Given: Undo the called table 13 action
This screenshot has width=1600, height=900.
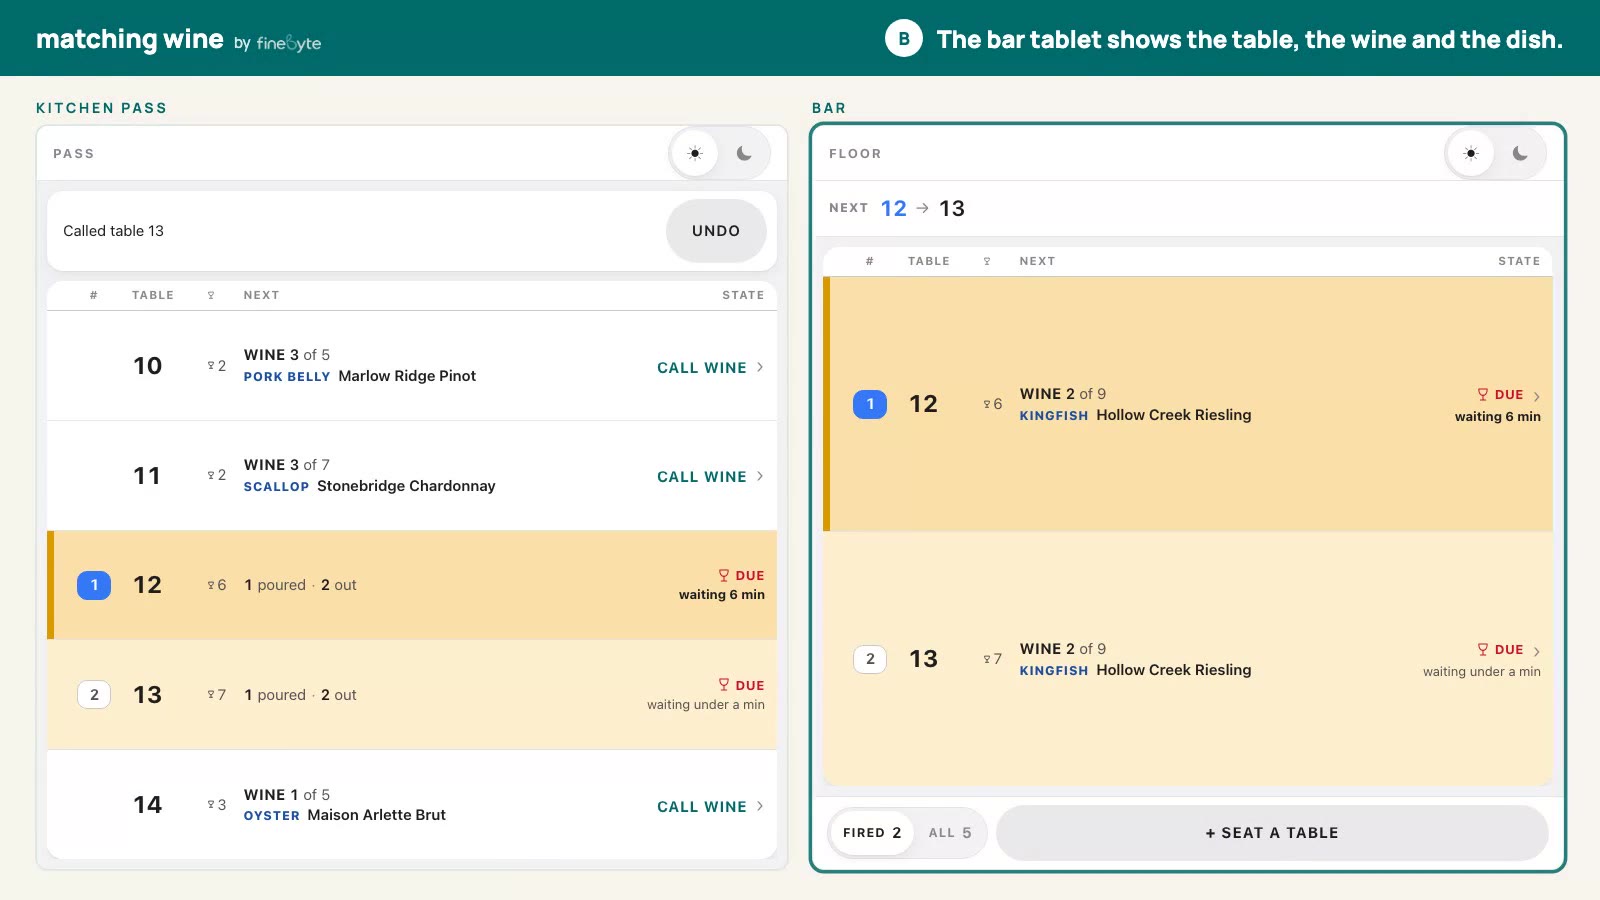Looking at the screenshot, I should pos(716,231).
